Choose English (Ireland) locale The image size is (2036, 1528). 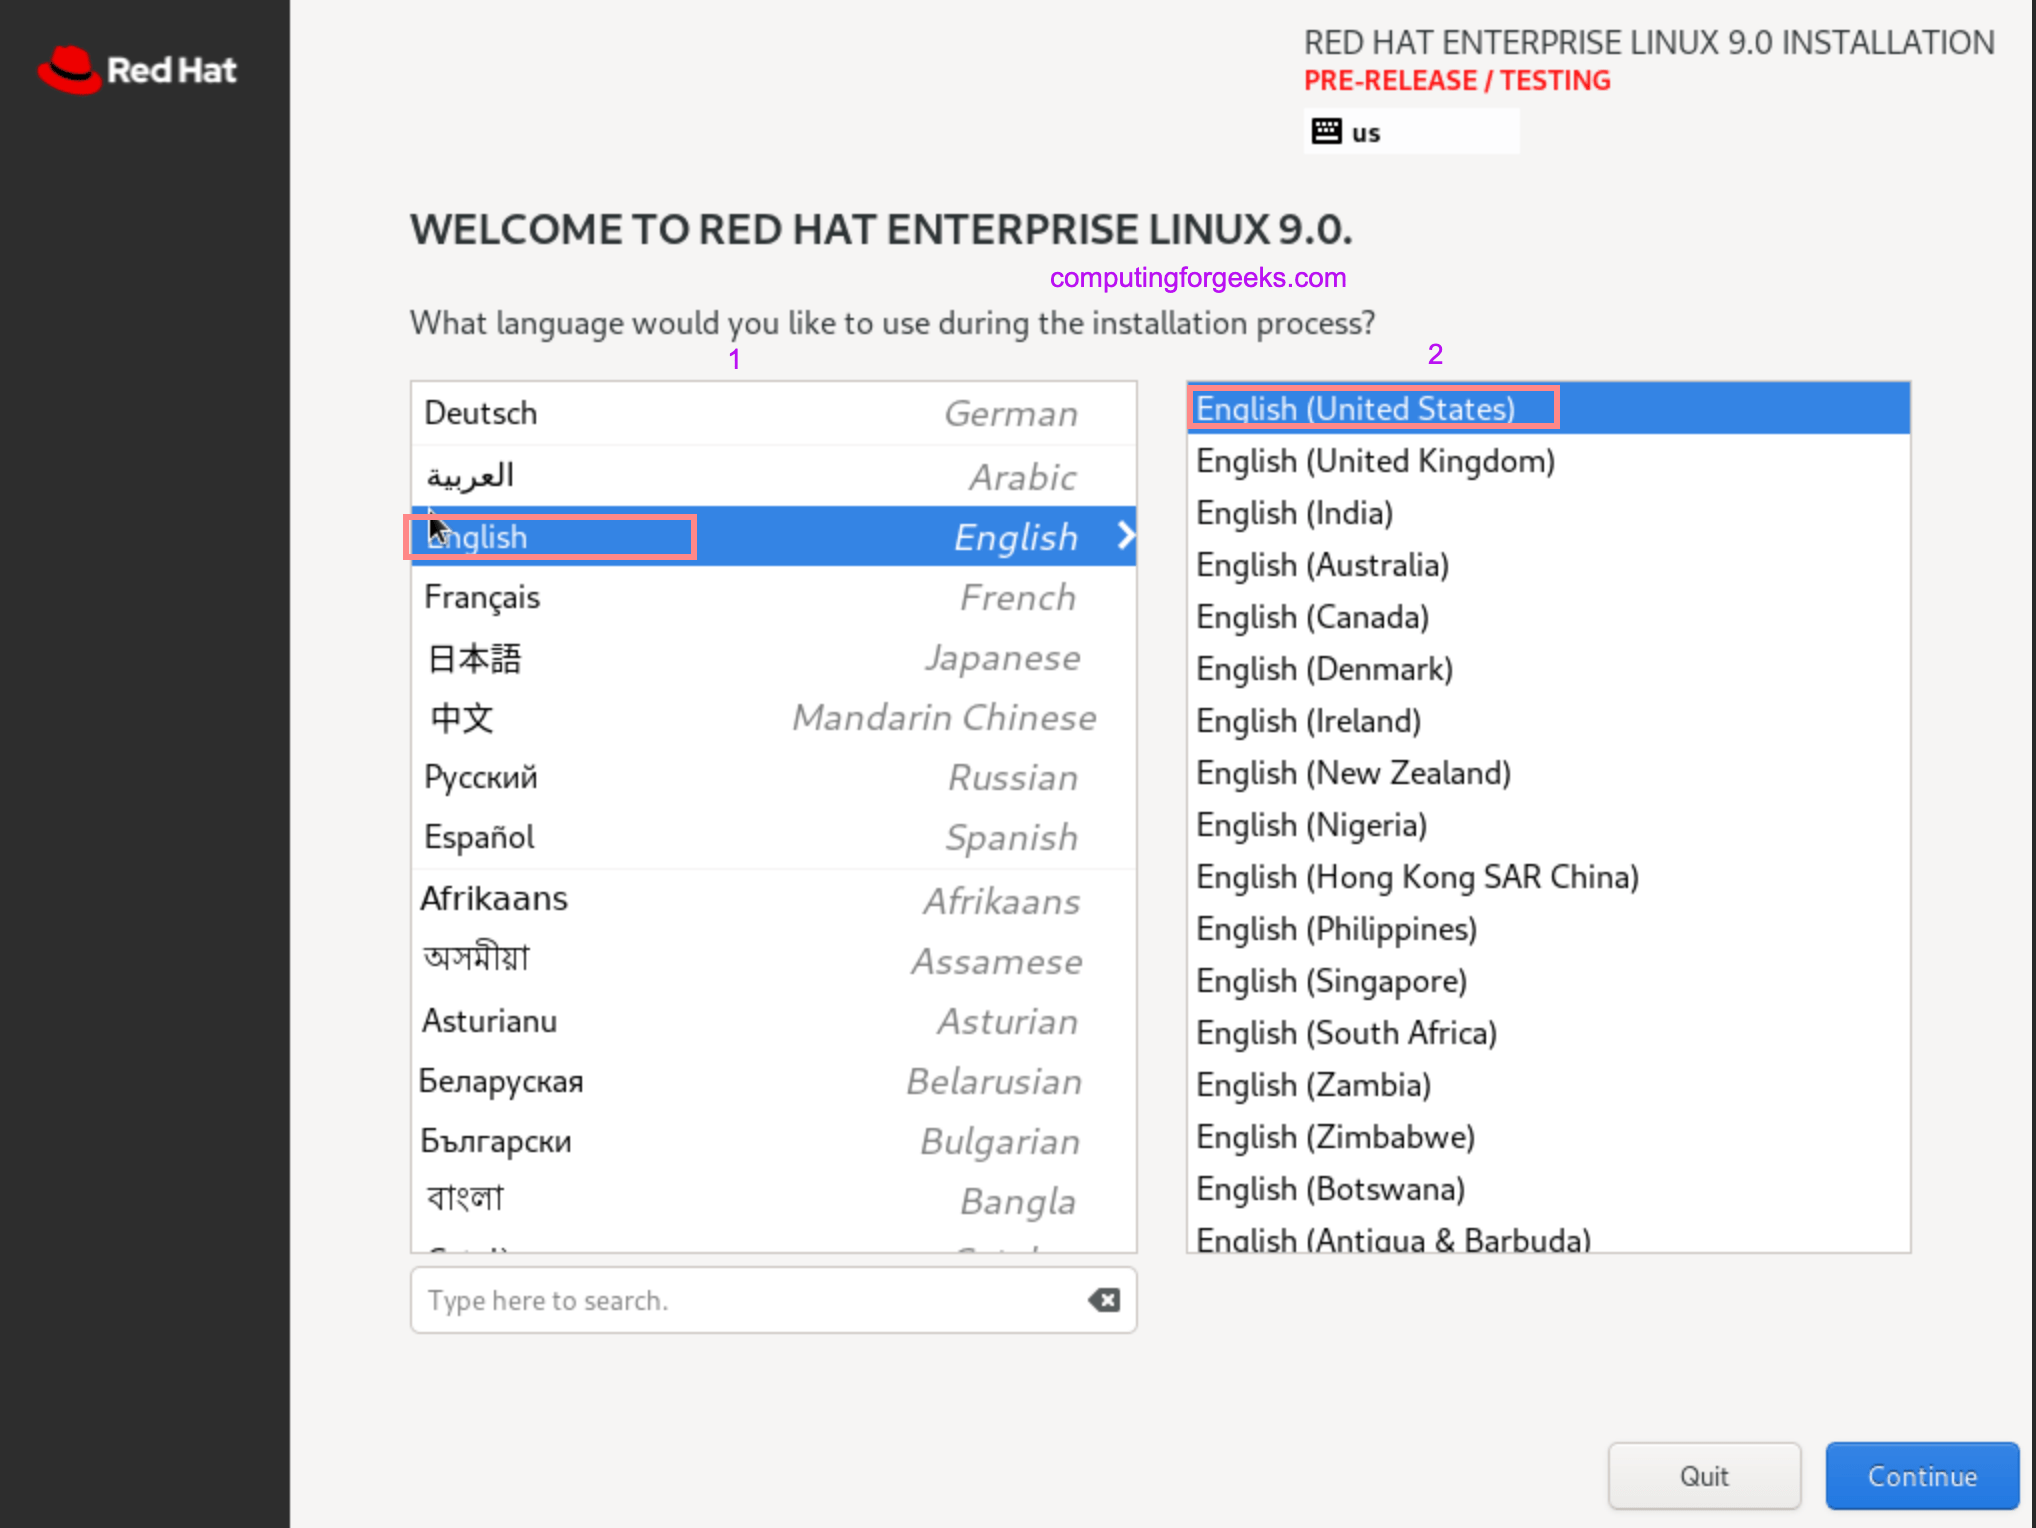pos(1548,721)
